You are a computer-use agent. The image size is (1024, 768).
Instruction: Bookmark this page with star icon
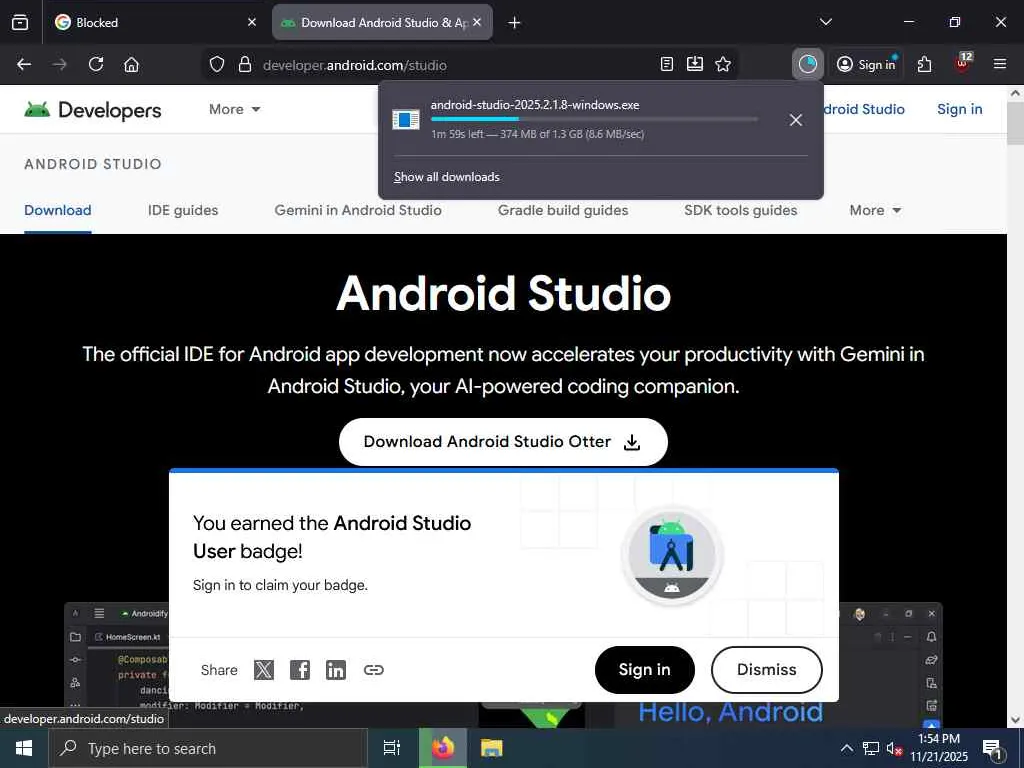723,64
